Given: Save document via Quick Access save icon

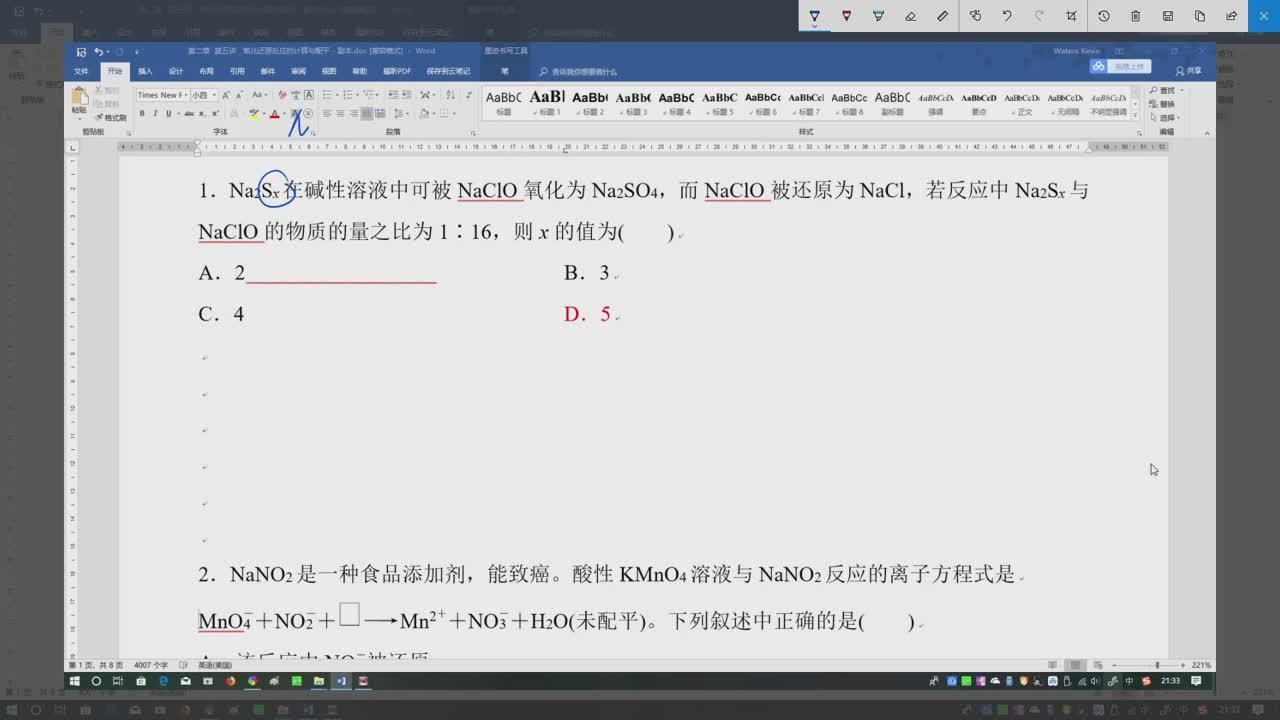Looking at the screenshot, I should (82, 51).
